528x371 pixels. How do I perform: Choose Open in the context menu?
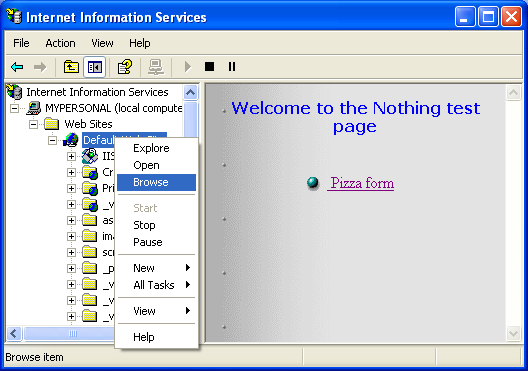[x=156, y=165]
